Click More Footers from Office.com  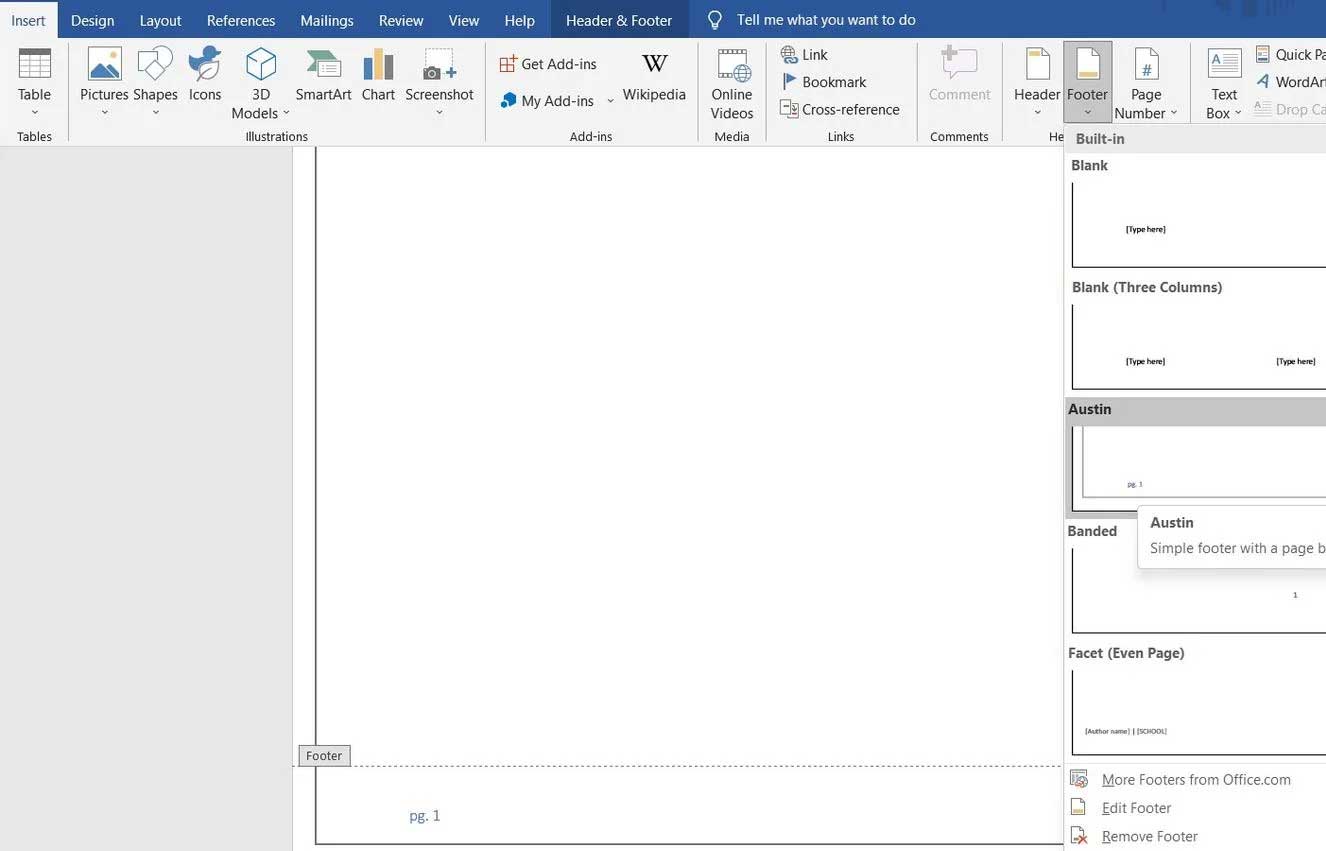(1196, 780)
